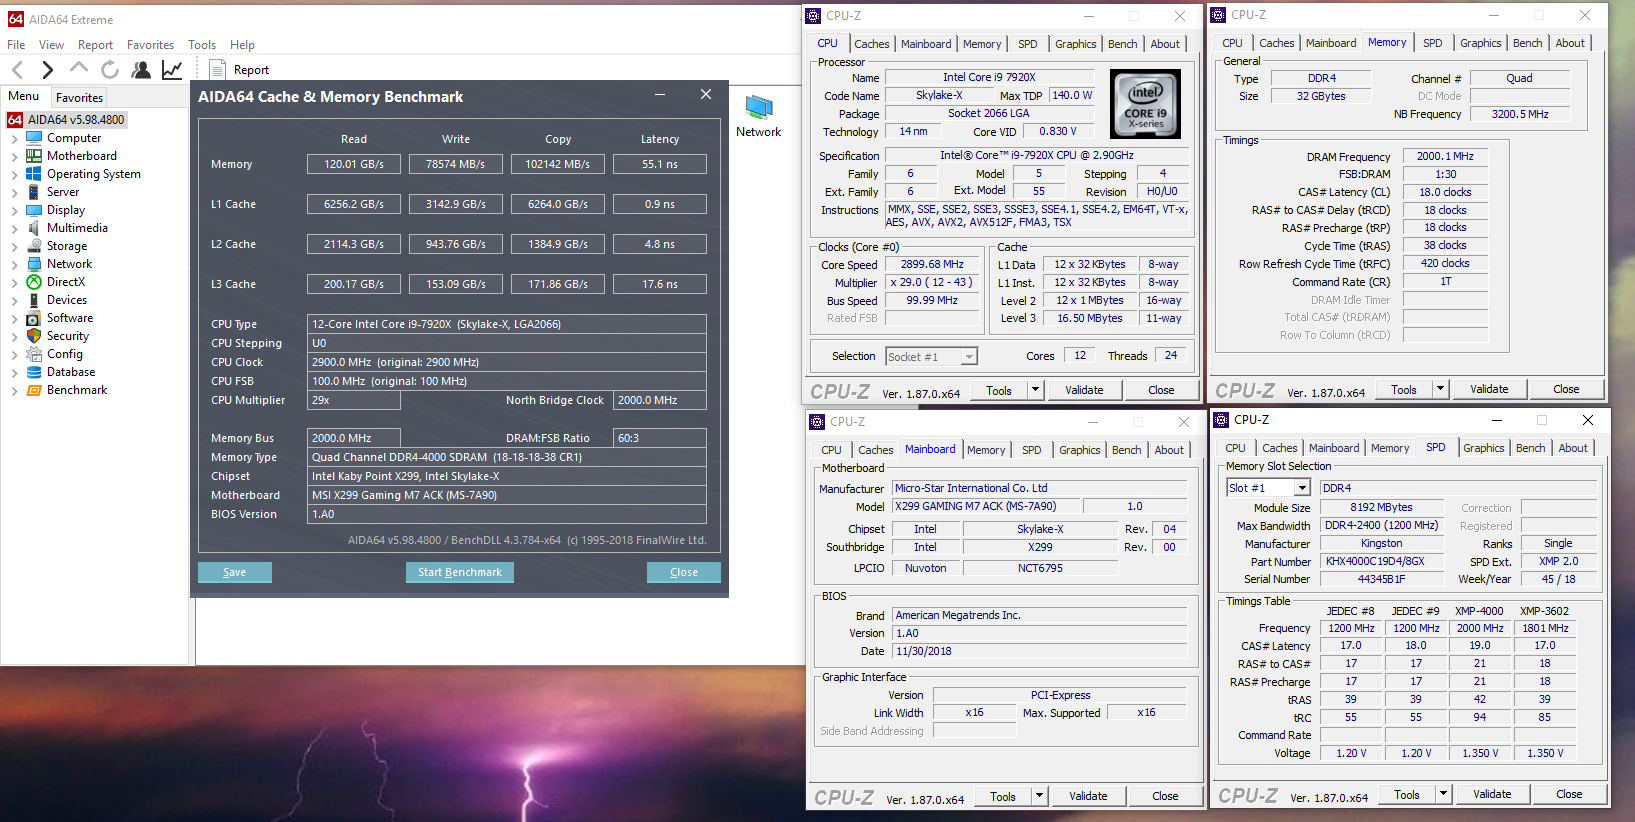Open the Socket #1 Selection dropdown in CPU-Z

(968, 357)
